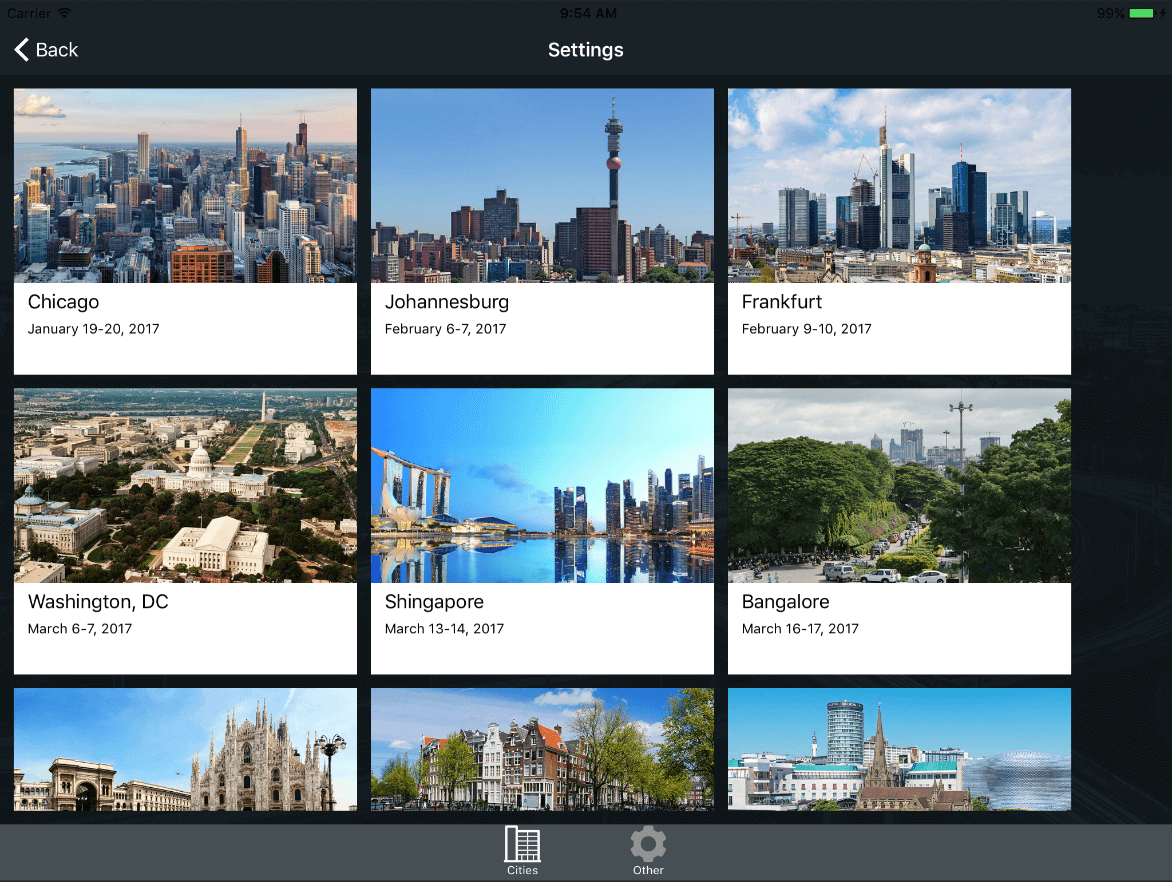Image resolution: width=1172 pixels, height=882 pixels.
Task: Select the Johannesburg city title
Action: (447, 302)
